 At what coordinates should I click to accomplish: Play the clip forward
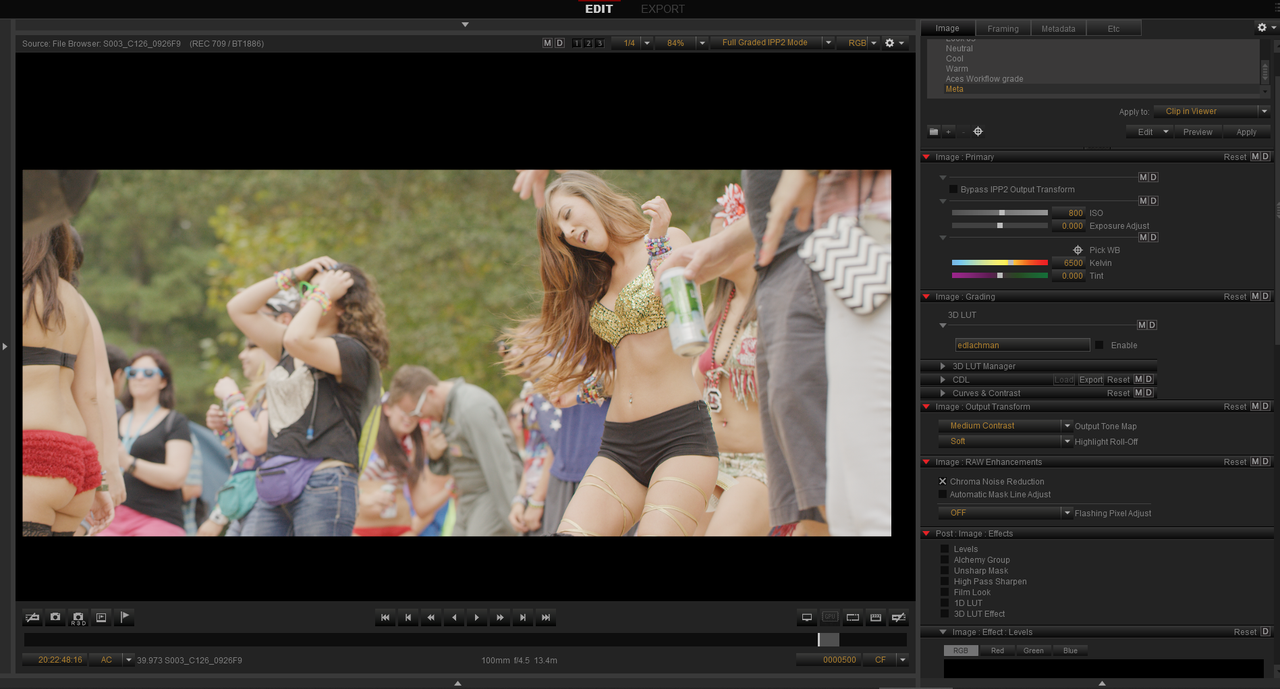[x=477, y=618]
